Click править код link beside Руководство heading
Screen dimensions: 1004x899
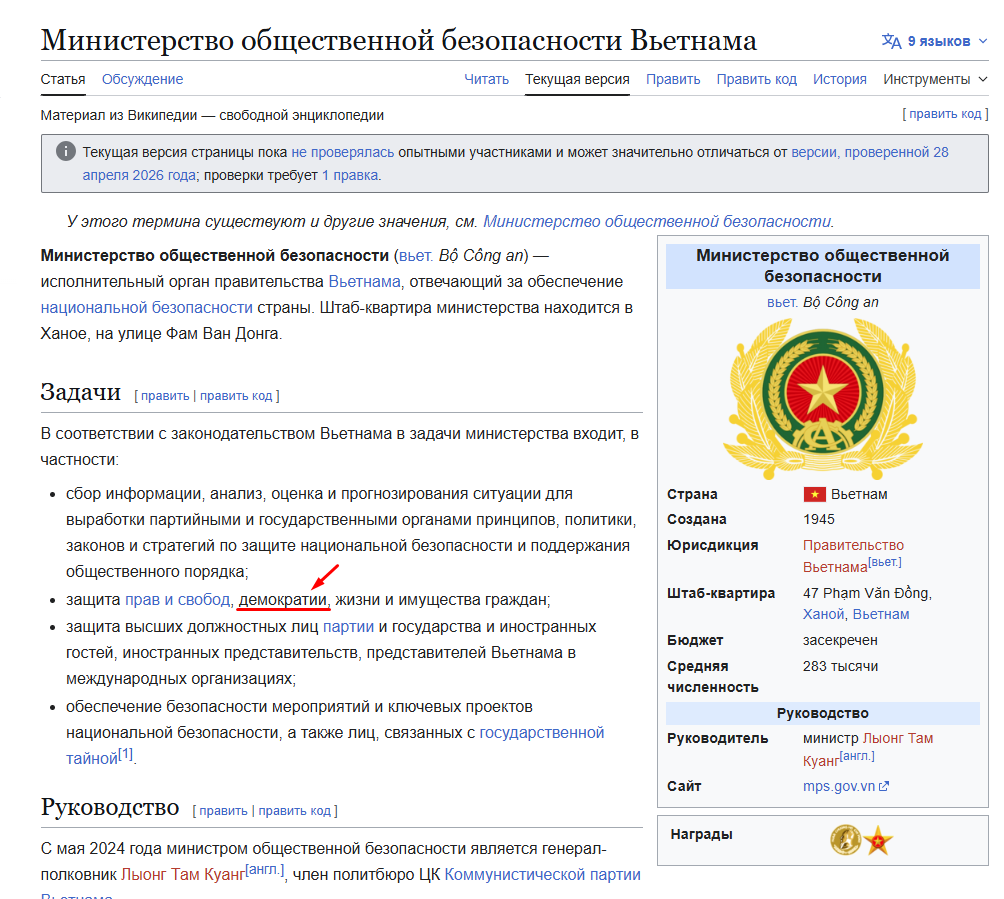click(x=295, y=811)
